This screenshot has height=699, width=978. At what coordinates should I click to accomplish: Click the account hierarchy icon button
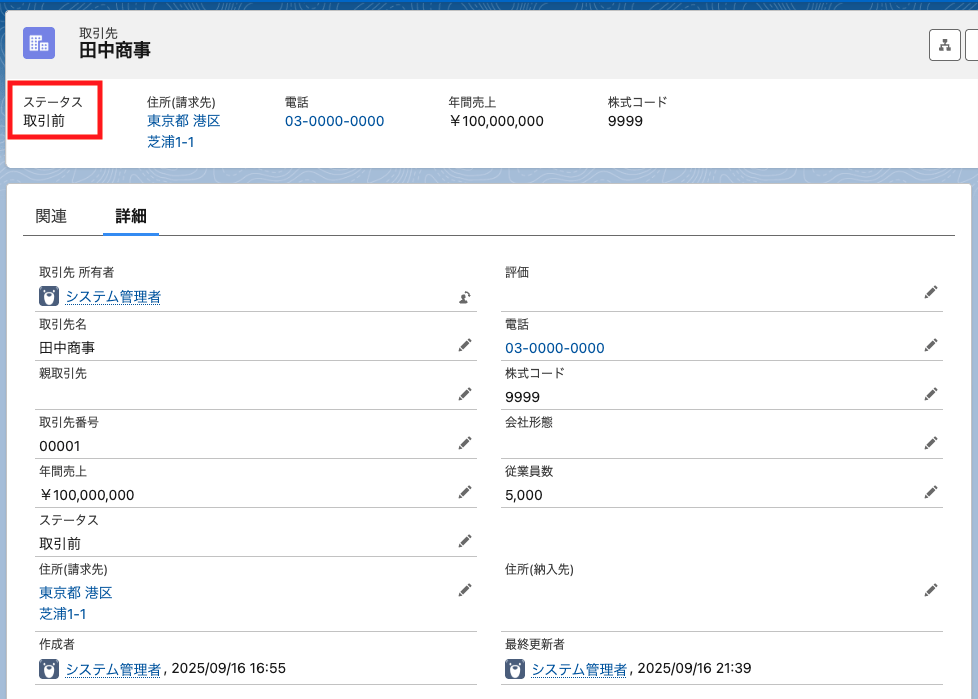pyautogui.click(x=944, y=45)
